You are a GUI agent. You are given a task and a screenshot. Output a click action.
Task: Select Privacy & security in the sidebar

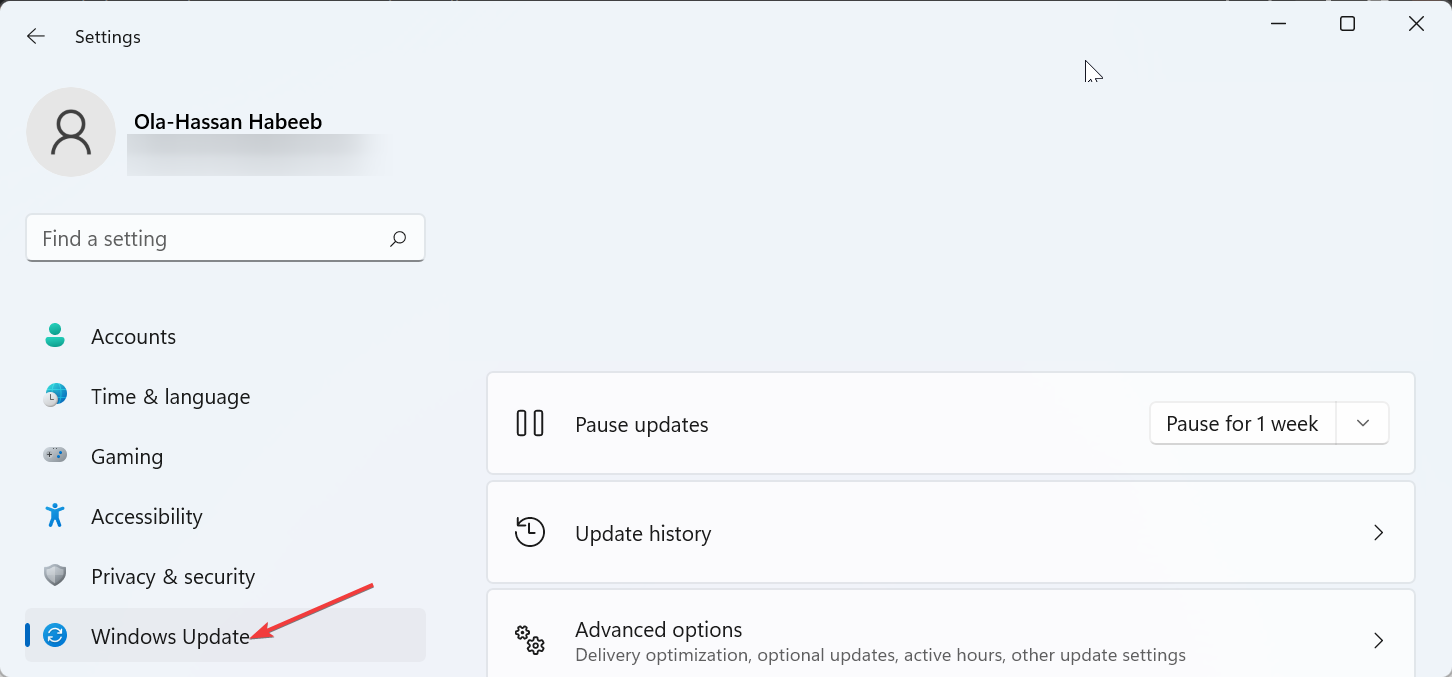[x=172, y=576]
